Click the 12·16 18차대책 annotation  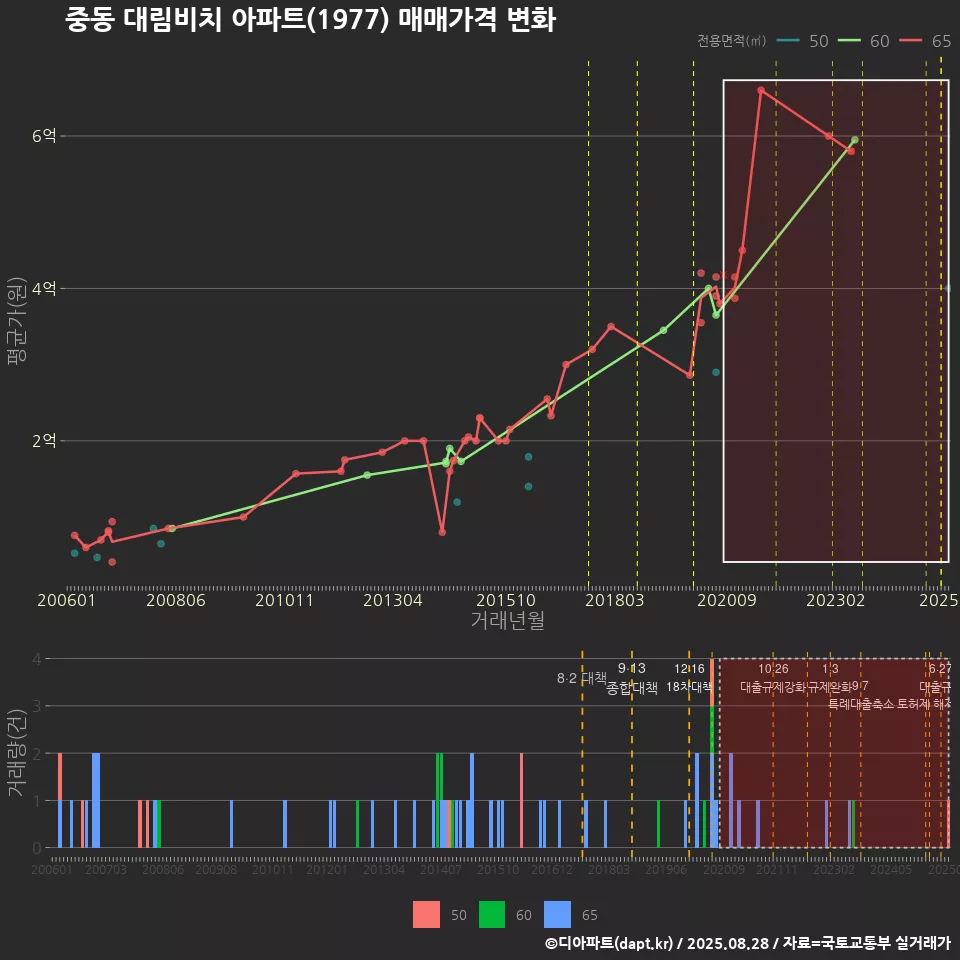pyautogui.click(x=689, y=679)
